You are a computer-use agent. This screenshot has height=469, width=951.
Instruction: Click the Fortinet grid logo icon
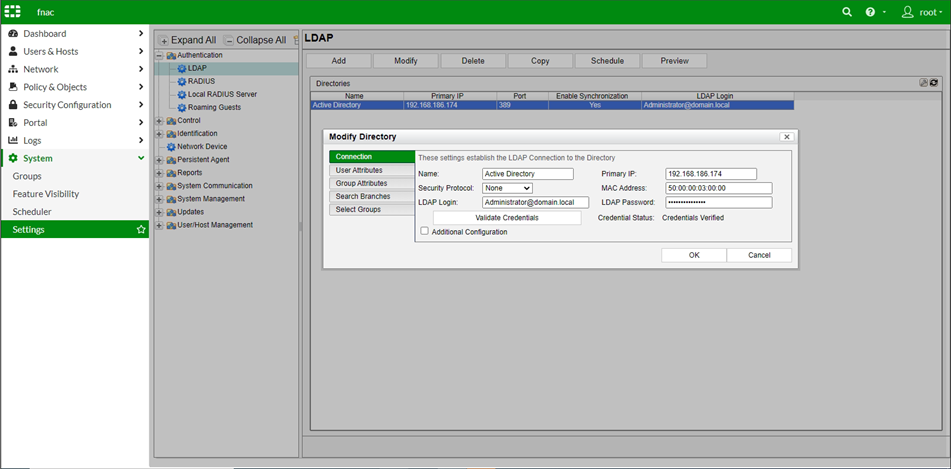point(14,12)
